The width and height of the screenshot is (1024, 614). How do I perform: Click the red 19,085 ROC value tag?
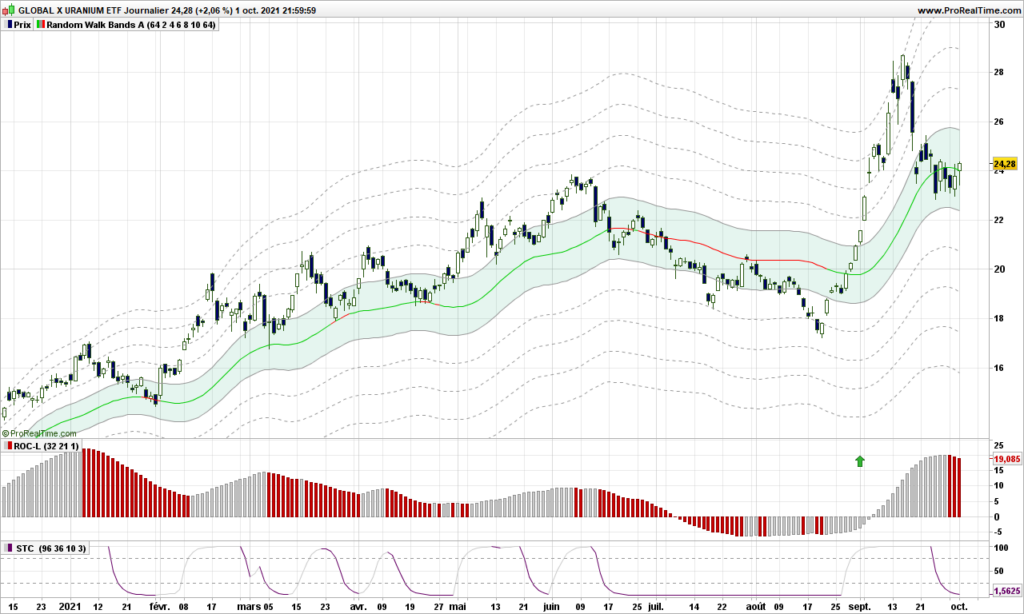click(1006, 459)
